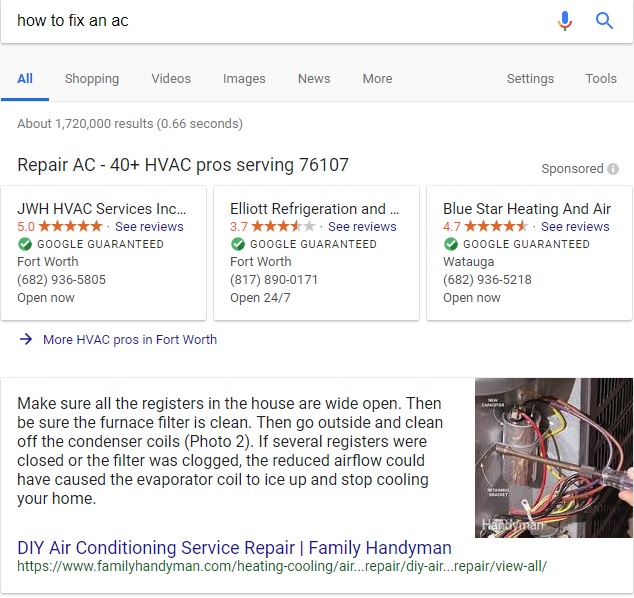Click the voice search microphone icon
The image size is (634, 598).
click(564, 21)
